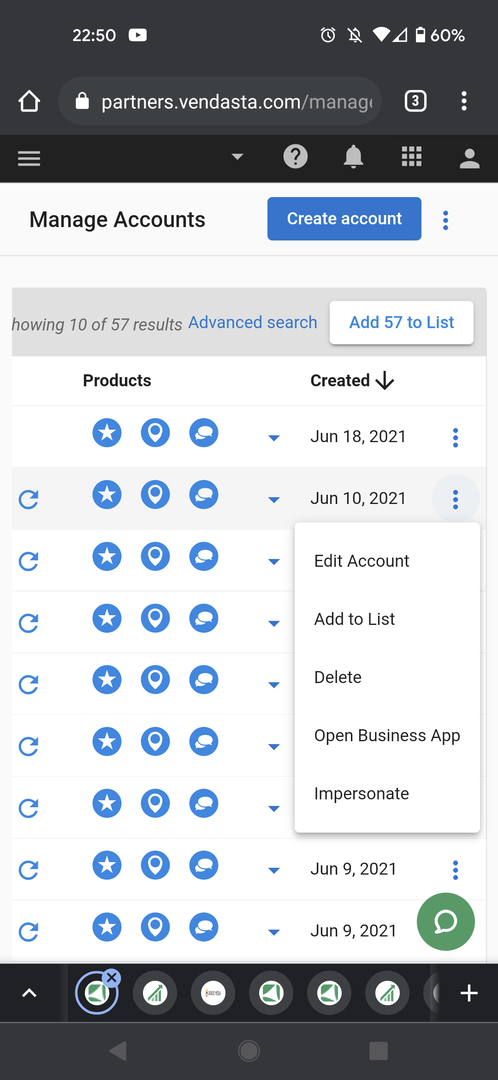Open the top bar caret dropdown

pyautogui.click(x=237, y=157)
